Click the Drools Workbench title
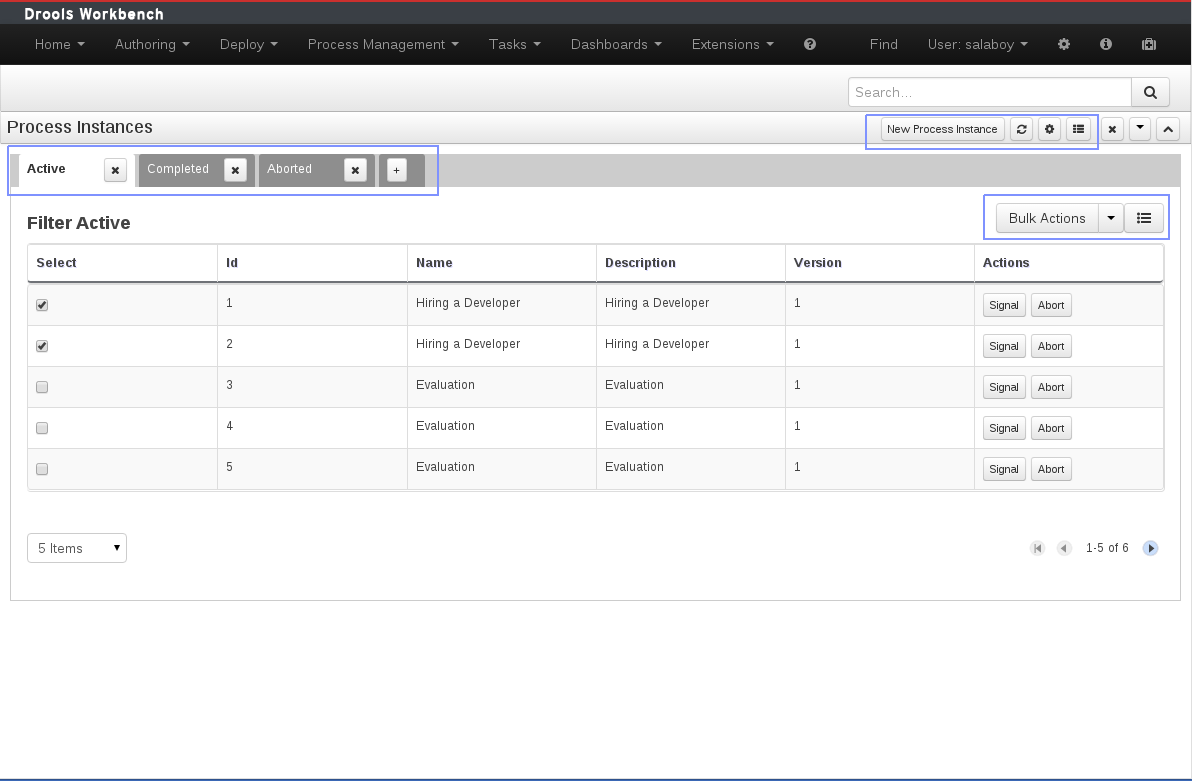 [94, 14]
